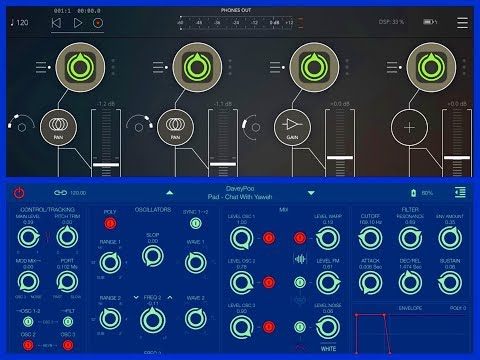Click the tempo link icon beside 120.00
This screenshot has height=360, width=480.
60,193
